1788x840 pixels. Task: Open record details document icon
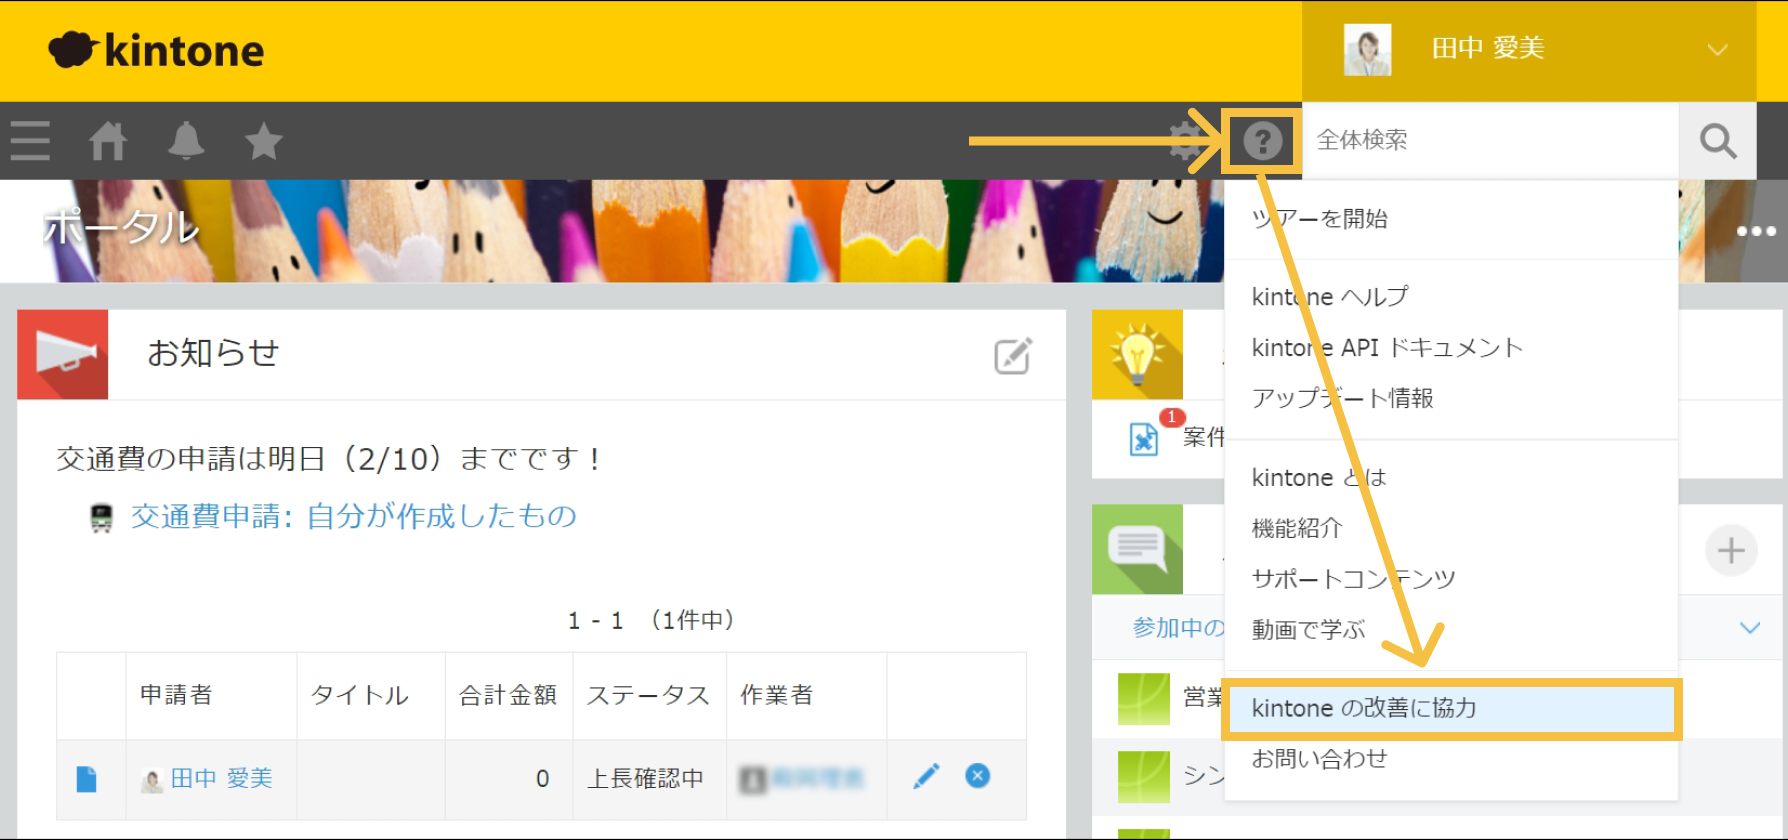click(87, 779)
